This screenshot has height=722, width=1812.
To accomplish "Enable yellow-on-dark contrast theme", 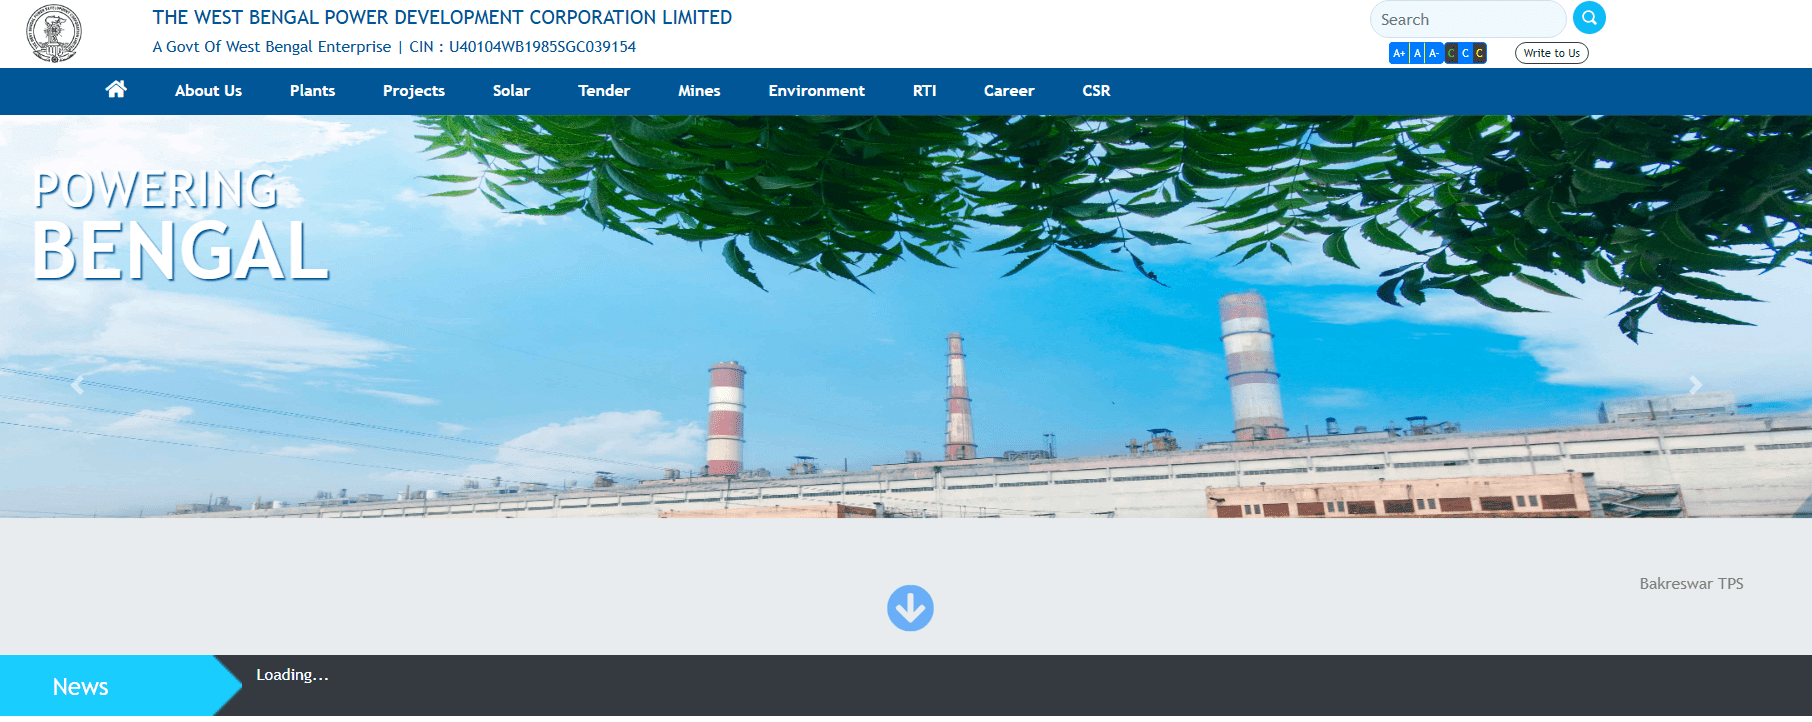I will [x=1480, y=53].
